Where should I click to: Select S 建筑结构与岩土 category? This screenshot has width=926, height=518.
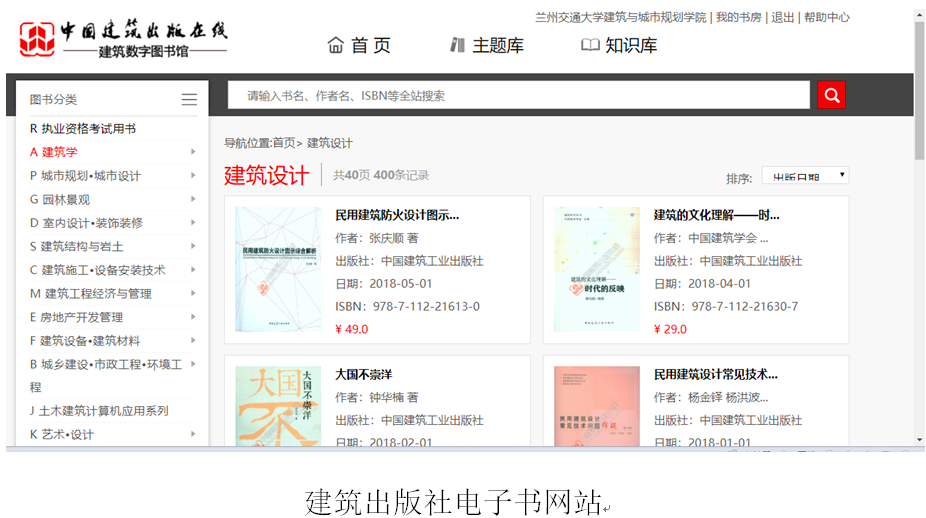77,246
